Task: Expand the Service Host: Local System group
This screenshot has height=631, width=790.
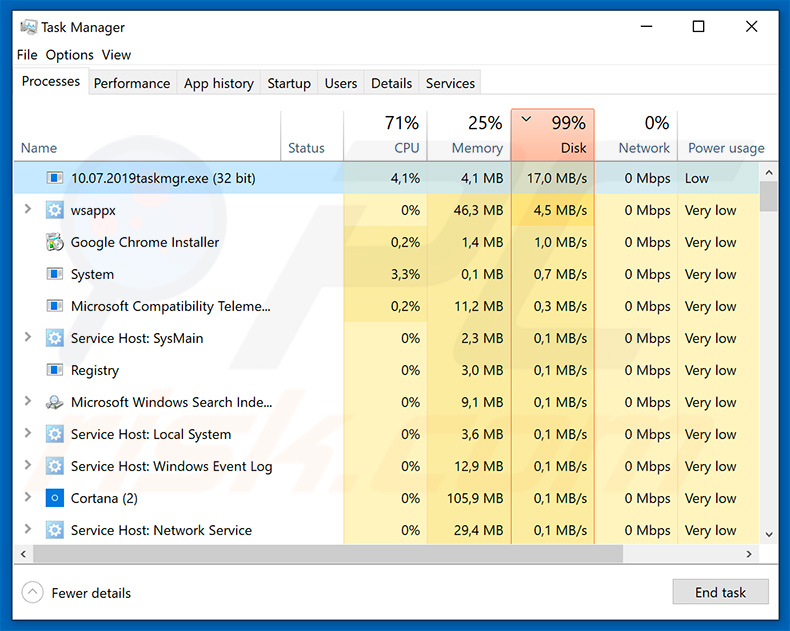Action: 28,433
